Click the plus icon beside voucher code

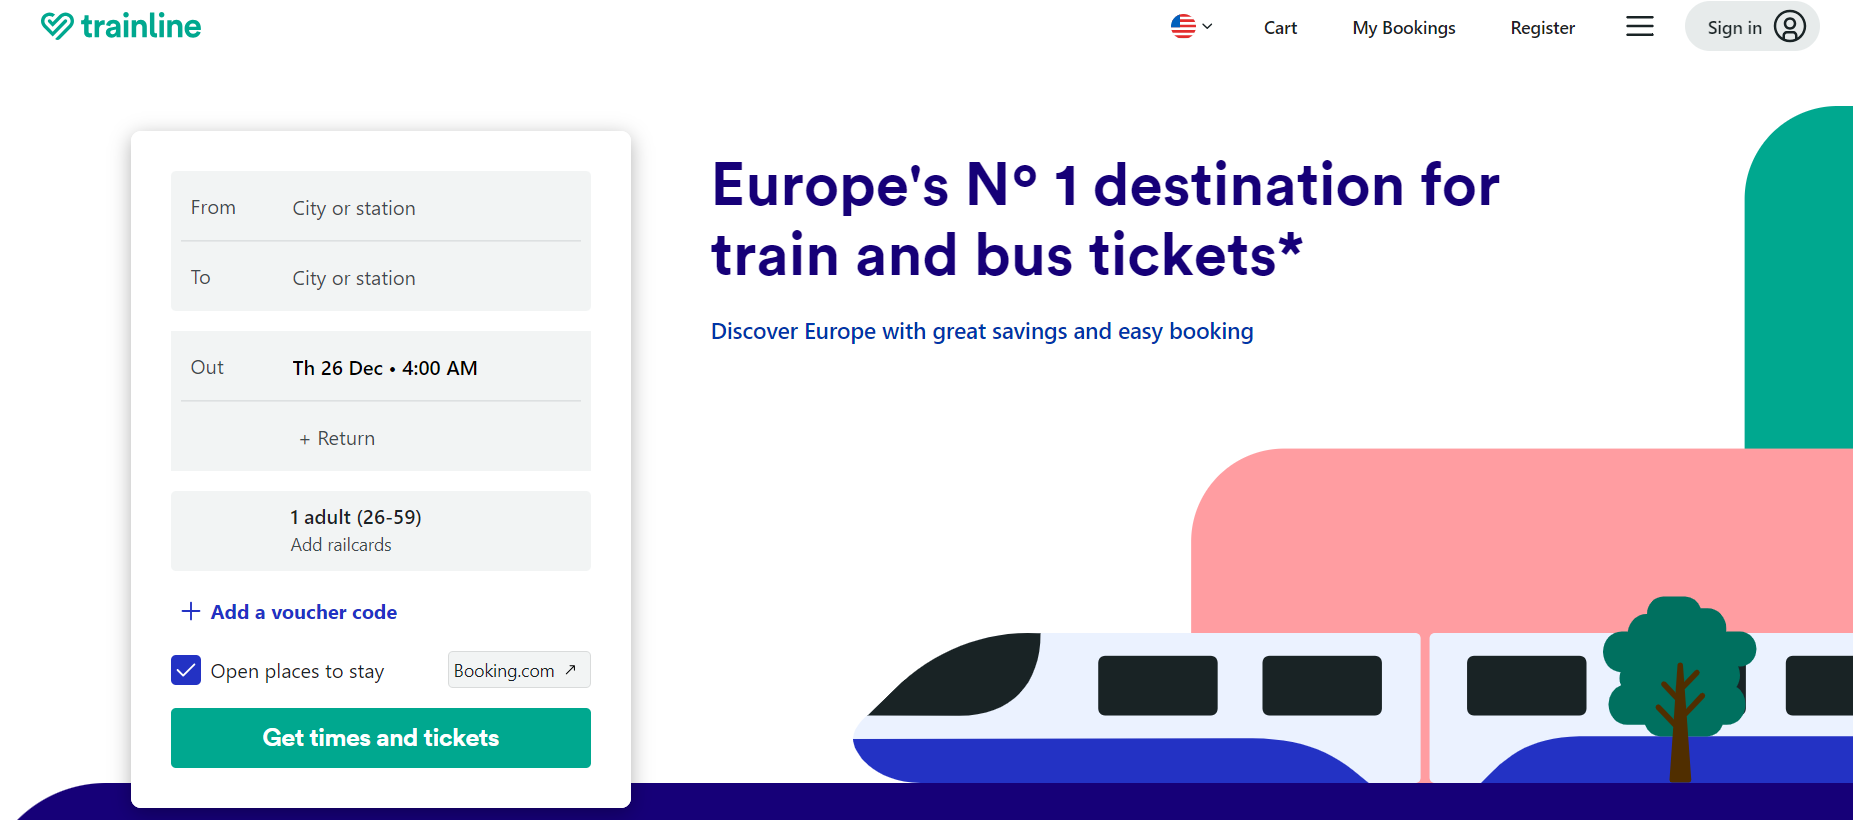tap(190, 611)
